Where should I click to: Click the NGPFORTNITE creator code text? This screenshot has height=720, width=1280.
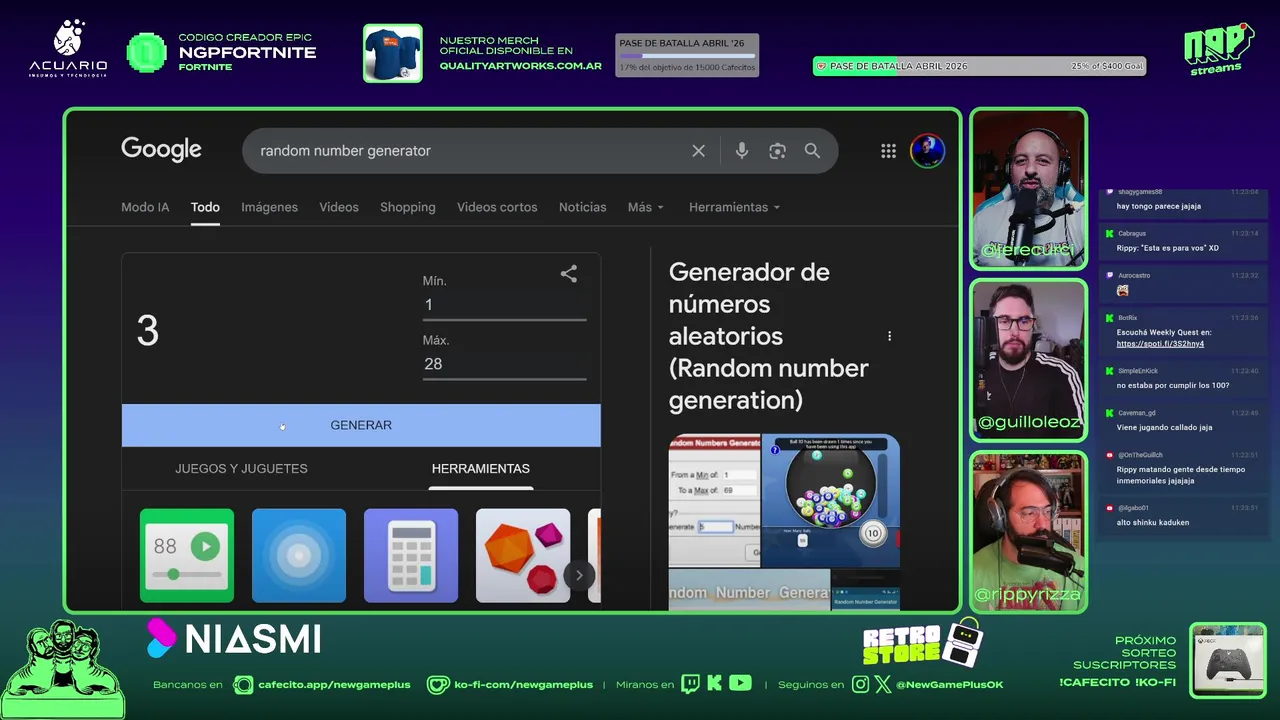point(247,52)
